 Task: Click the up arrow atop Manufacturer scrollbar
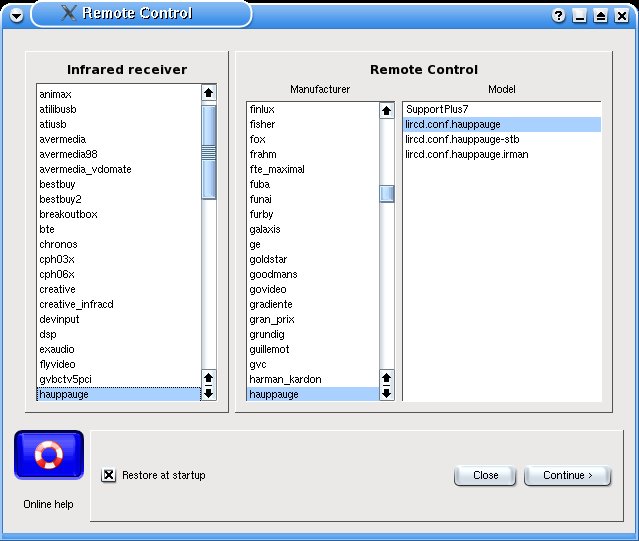click(x=386, y=110)
